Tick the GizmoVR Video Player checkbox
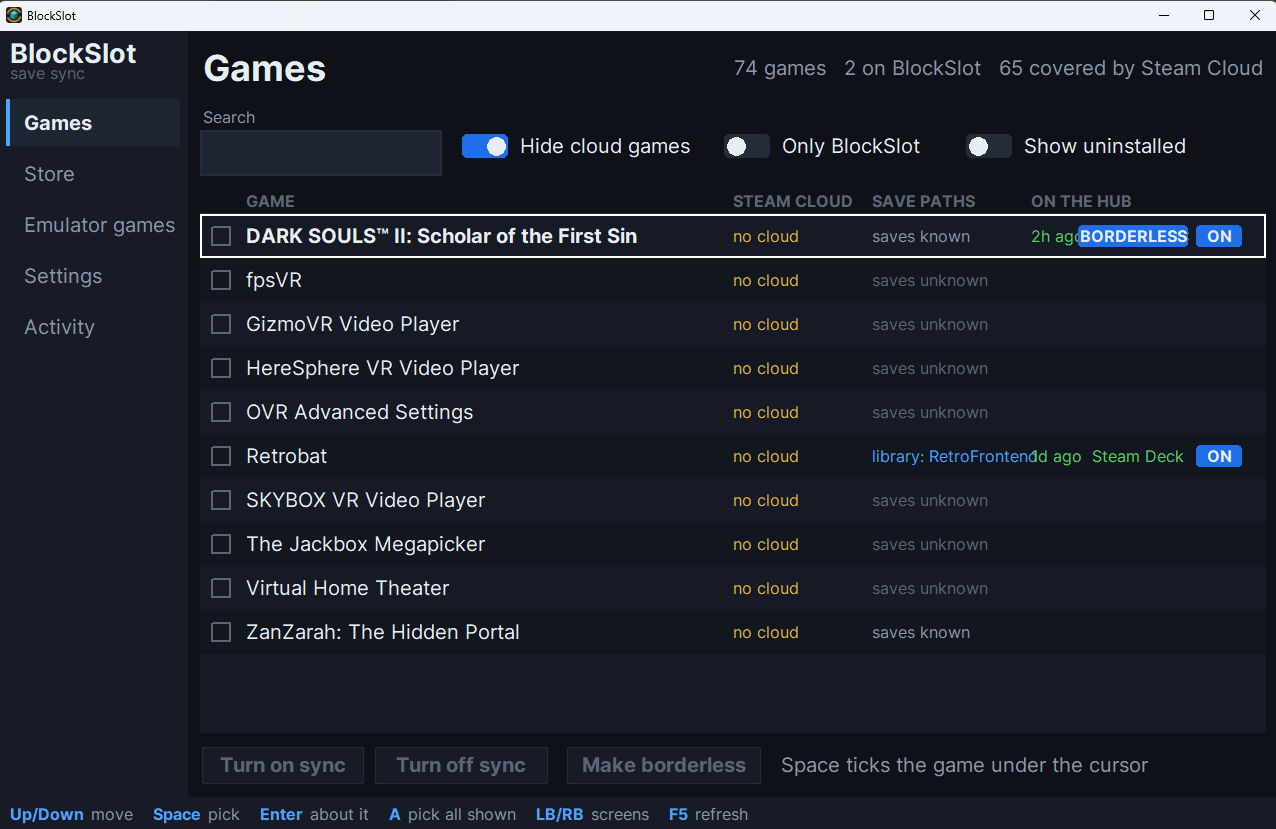 pos(221,324)
